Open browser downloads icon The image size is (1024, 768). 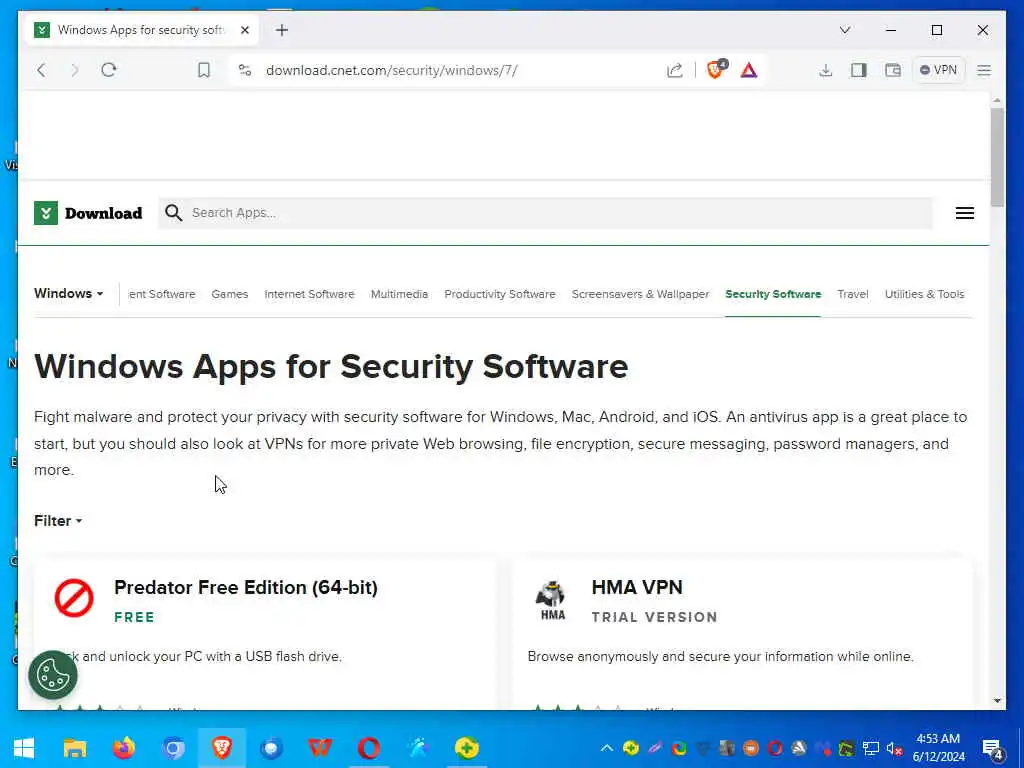tap(825, 70)
